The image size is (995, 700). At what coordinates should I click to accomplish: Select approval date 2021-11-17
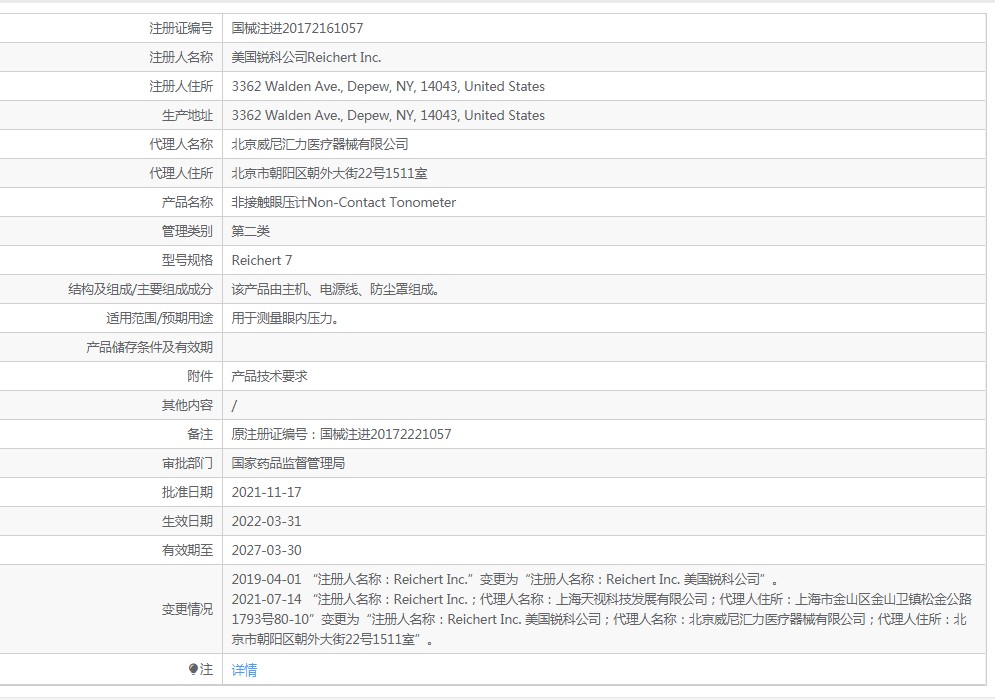click(x=267, y=492)
